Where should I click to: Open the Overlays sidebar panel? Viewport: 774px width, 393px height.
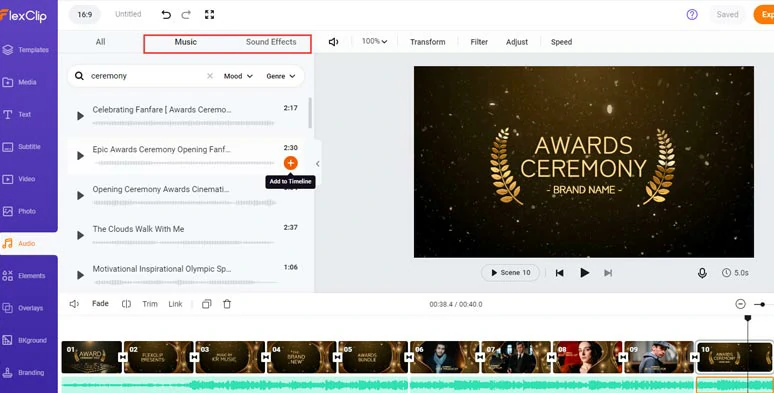pyautogui.click(x=23, y=308)
